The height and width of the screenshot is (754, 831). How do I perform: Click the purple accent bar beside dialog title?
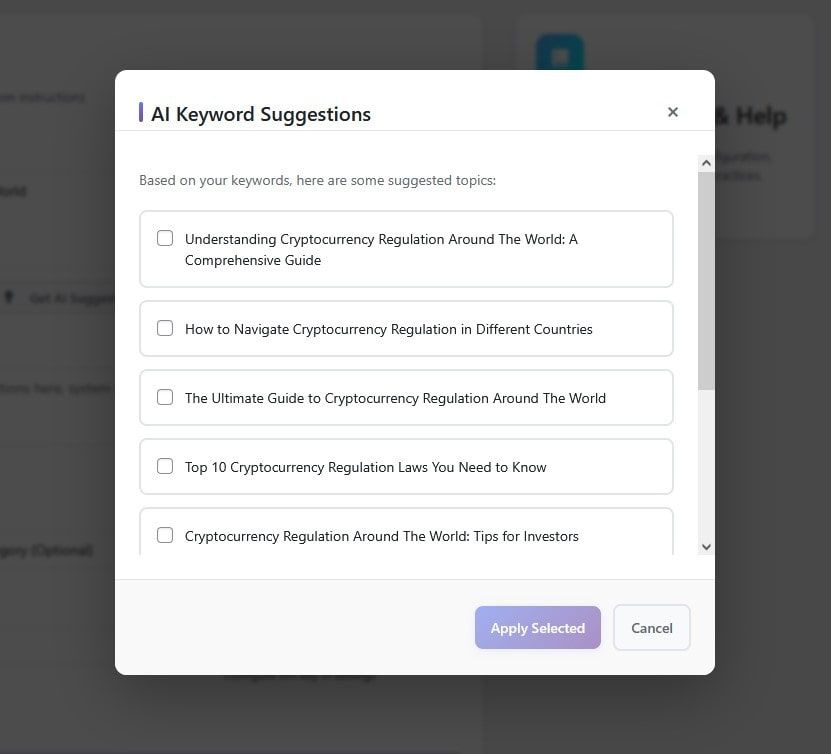(x=141, y=113)
